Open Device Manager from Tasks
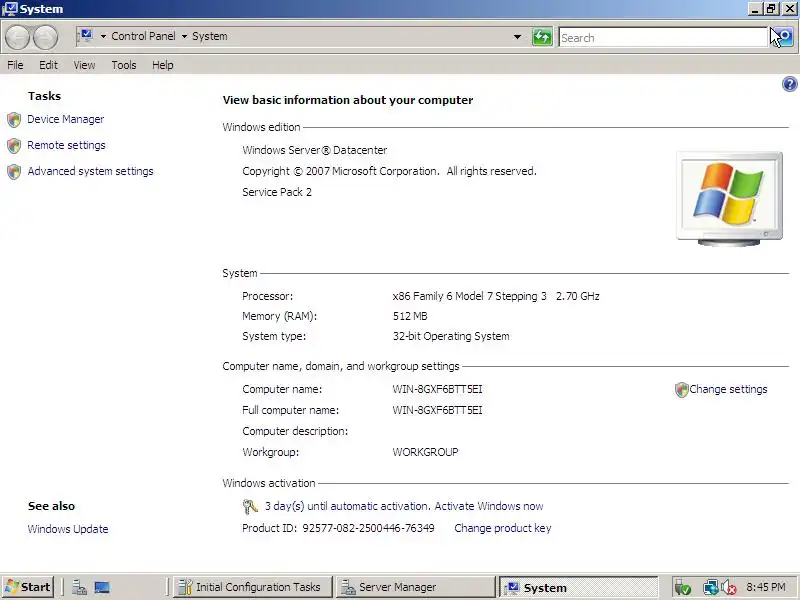This screenshot has height=600, width=800. tap(65, 119)
